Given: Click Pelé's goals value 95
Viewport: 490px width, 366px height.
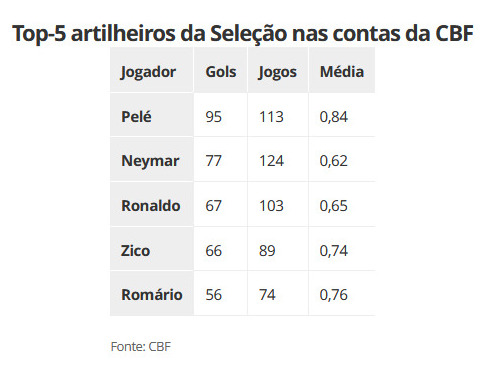Looking at the screenshot, I should [x=214, y=117].
